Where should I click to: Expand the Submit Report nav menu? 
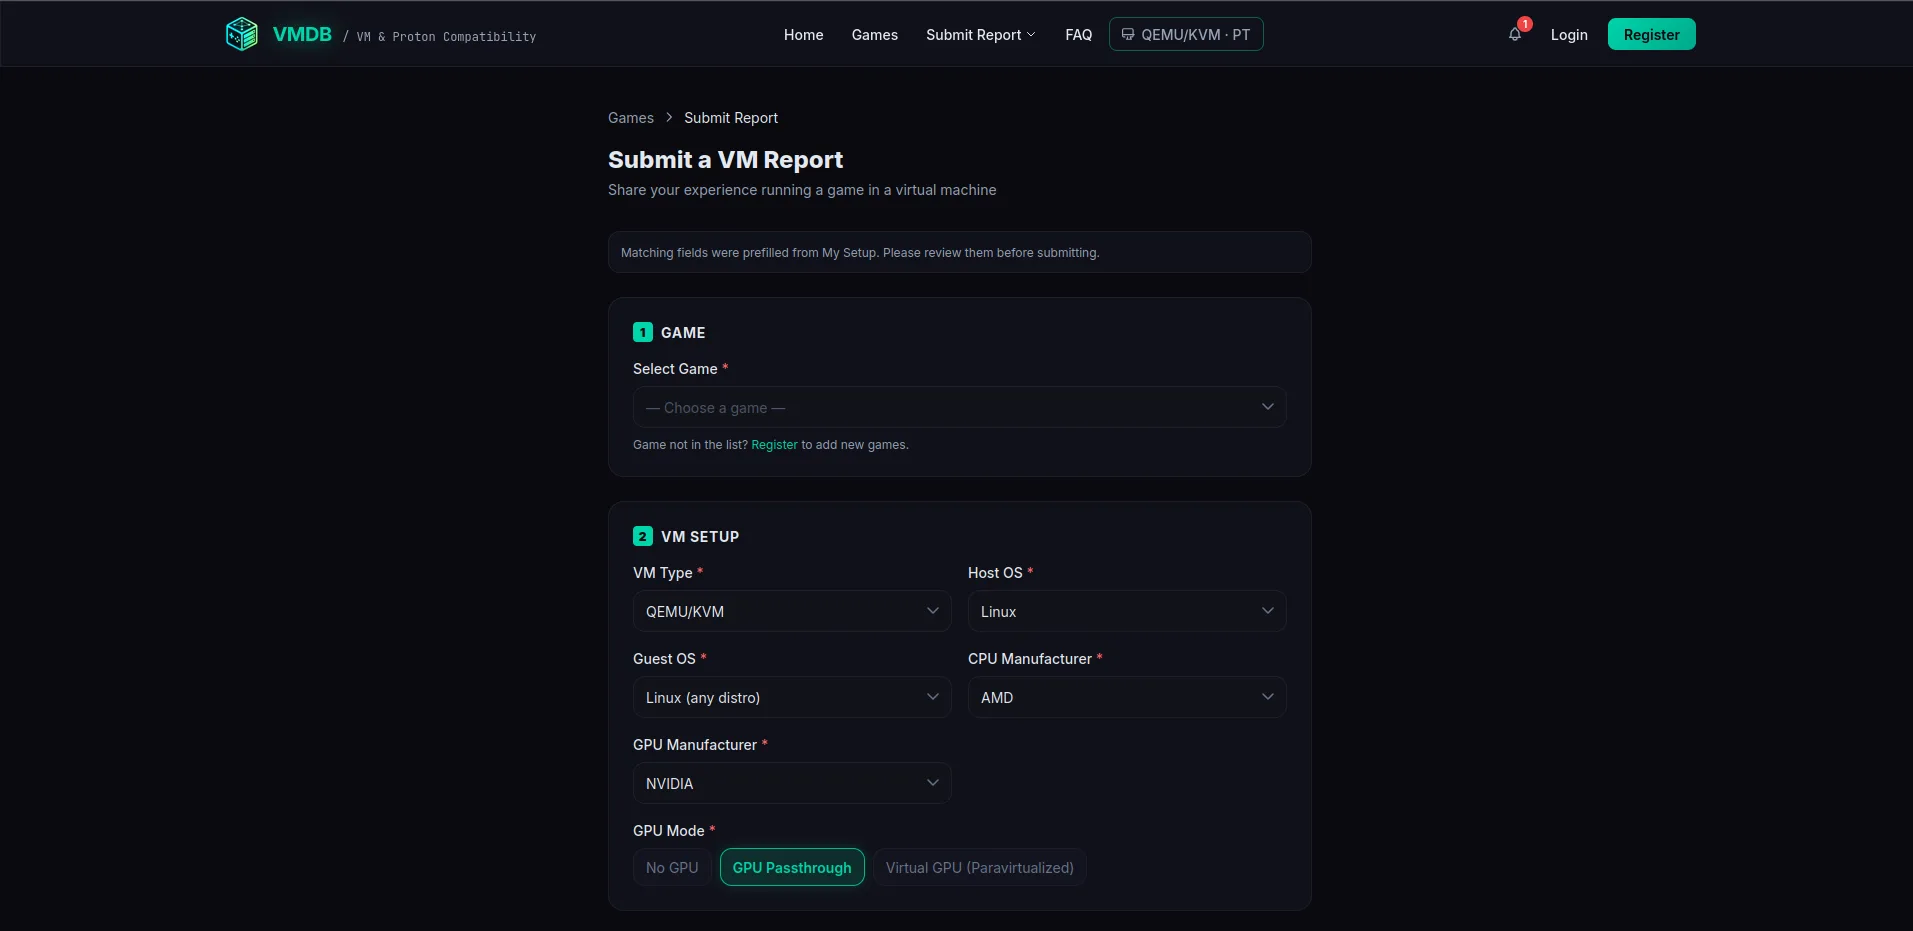coord(981,35)
